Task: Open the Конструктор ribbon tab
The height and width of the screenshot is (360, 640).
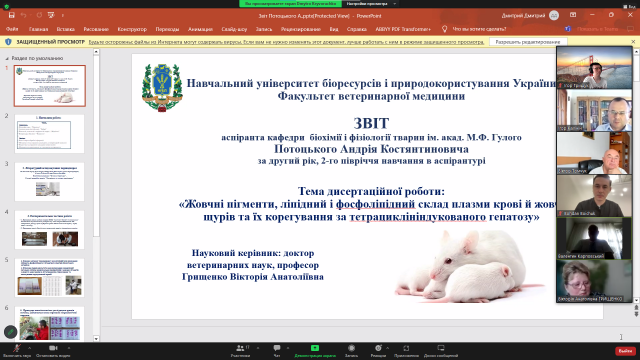Action: coord(132,29)
